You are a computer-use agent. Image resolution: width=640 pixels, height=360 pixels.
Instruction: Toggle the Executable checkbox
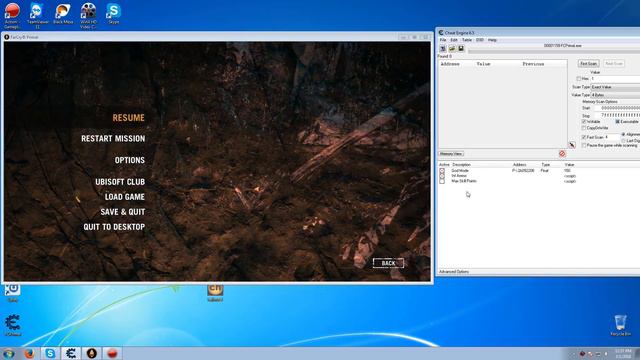point(618,122)
